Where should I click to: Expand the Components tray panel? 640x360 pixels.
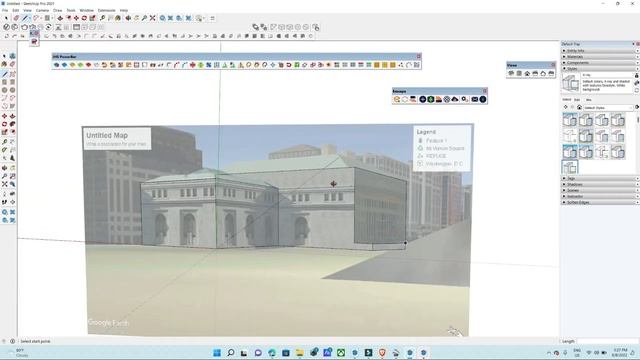[x=600, y=63]
